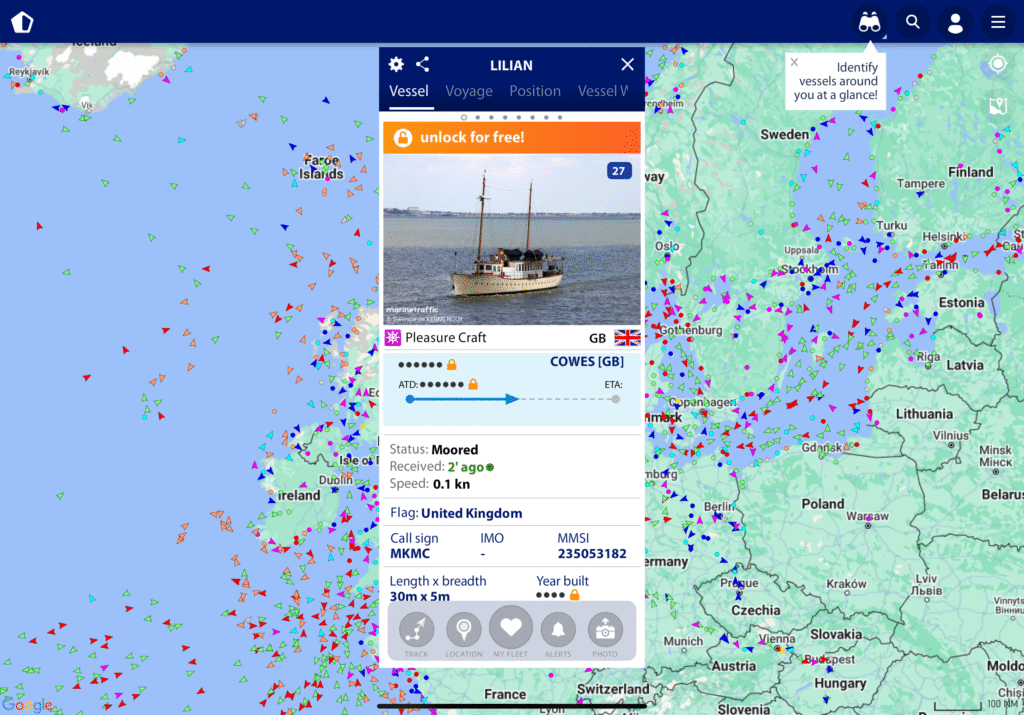This screenshot has height=715, width=1024.
Task: Switch to the Position tab
Action: coord(535,91)
